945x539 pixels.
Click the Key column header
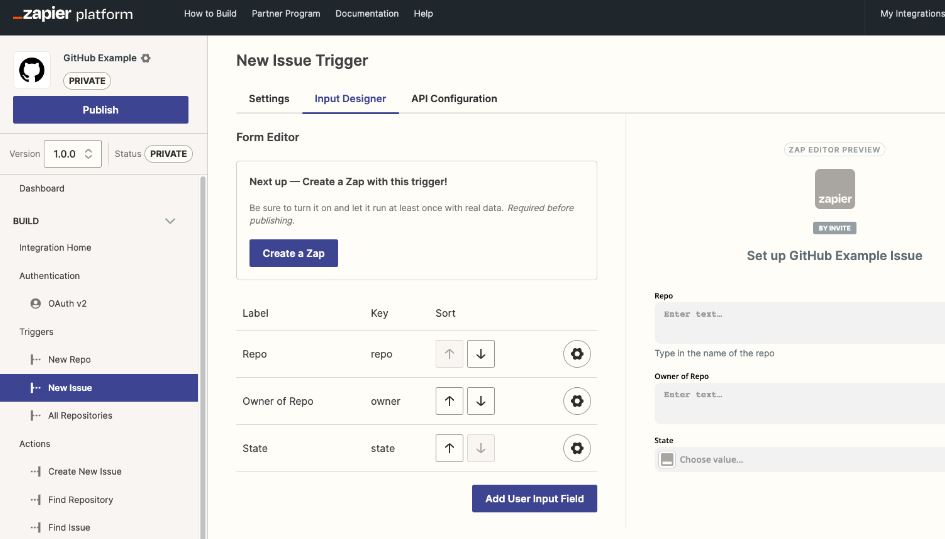click(x=379, y=313)
